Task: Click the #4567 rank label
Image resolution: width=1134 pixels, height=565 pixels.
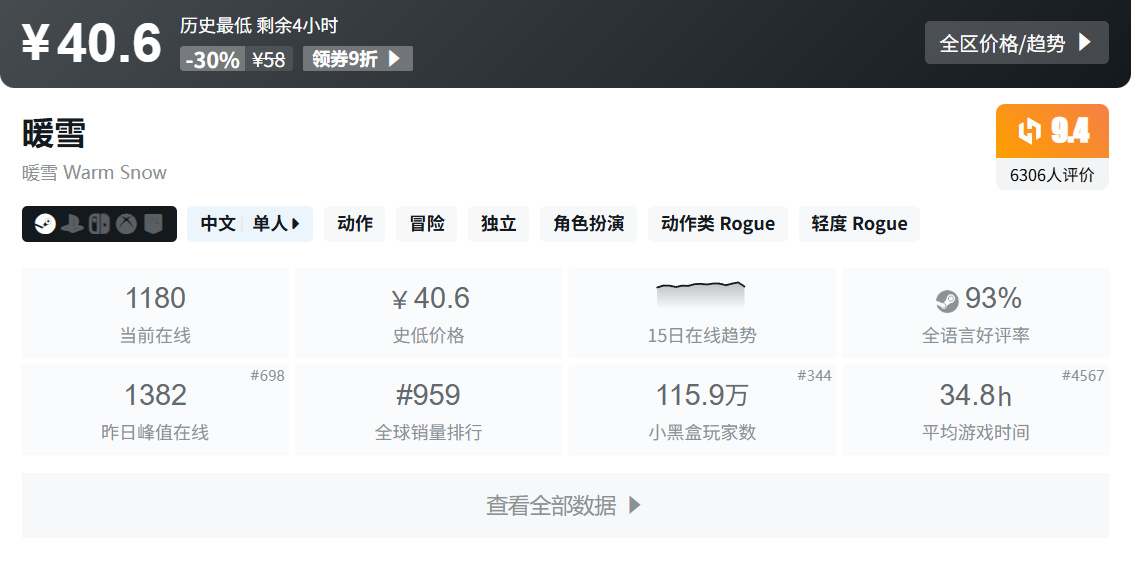Action: (x=1083, y=375)
